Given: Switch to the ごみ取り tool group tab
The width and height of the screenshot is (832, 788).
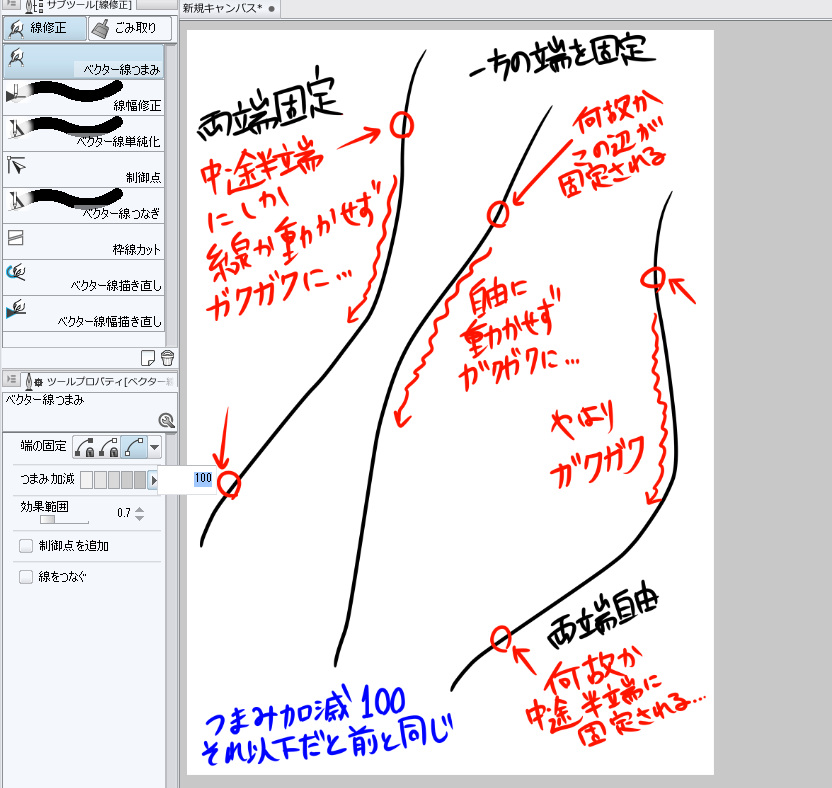Looking at the screenshot, I should coord(130,28).
